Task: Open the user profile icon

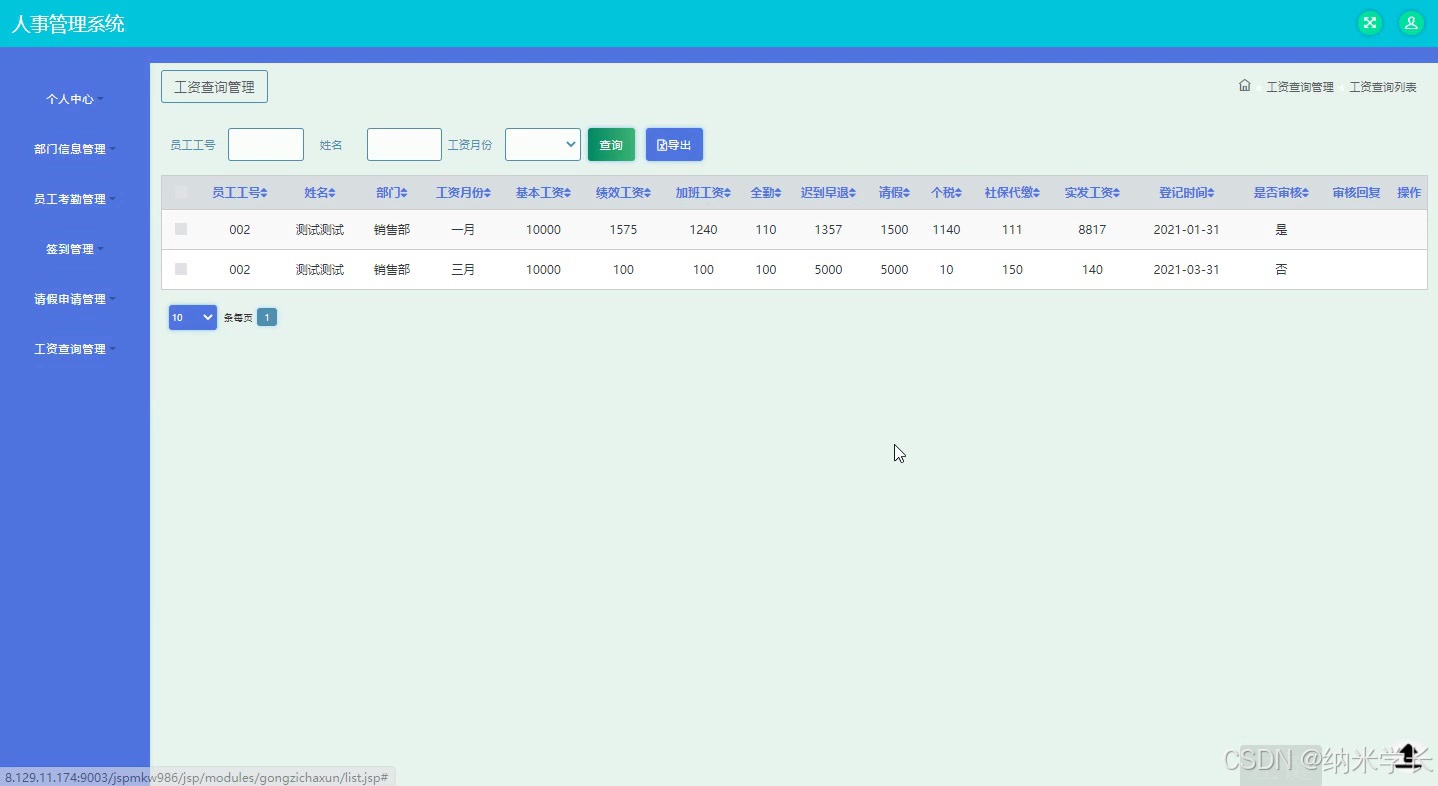Action: (x=1411, y=23)
